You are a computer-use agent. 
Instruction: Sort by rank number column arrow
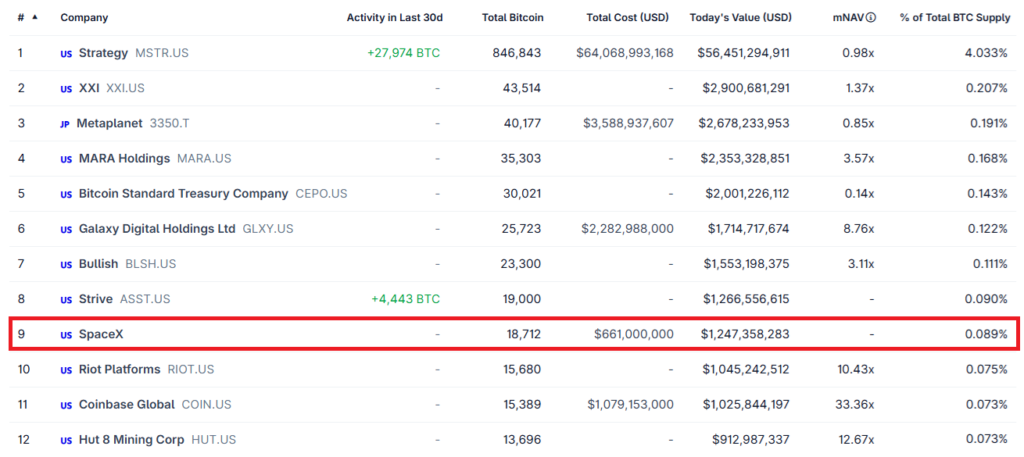click(35, 18)
